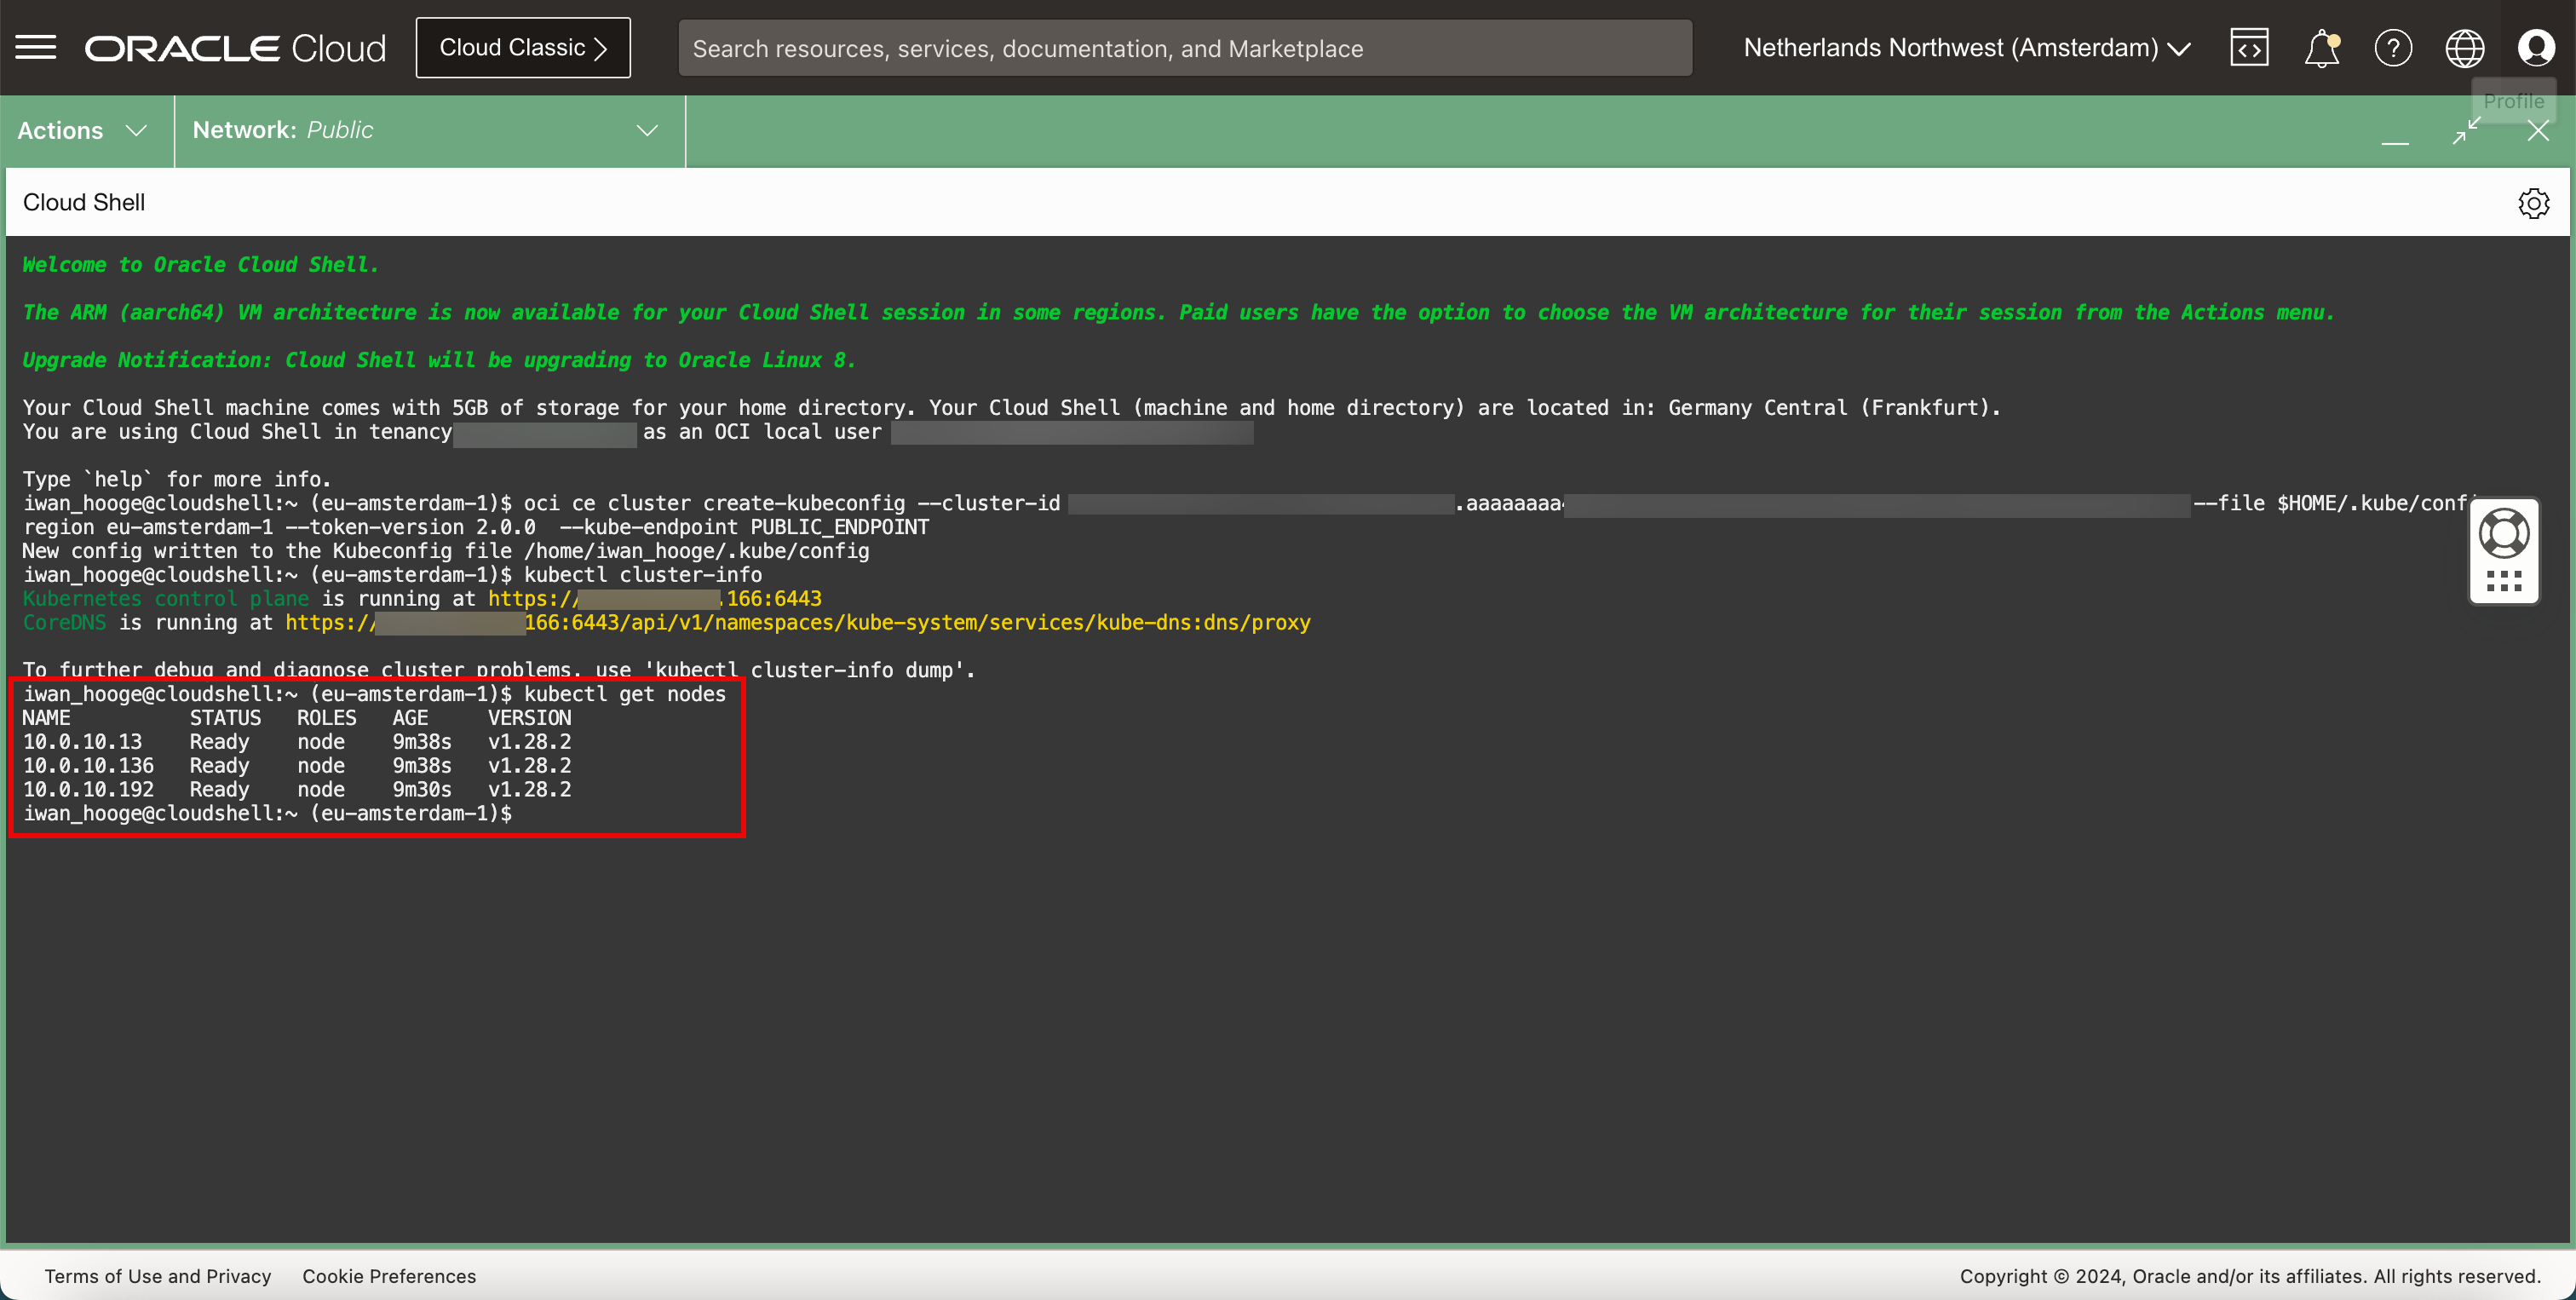Open the notifications bell

point(2321,47)
